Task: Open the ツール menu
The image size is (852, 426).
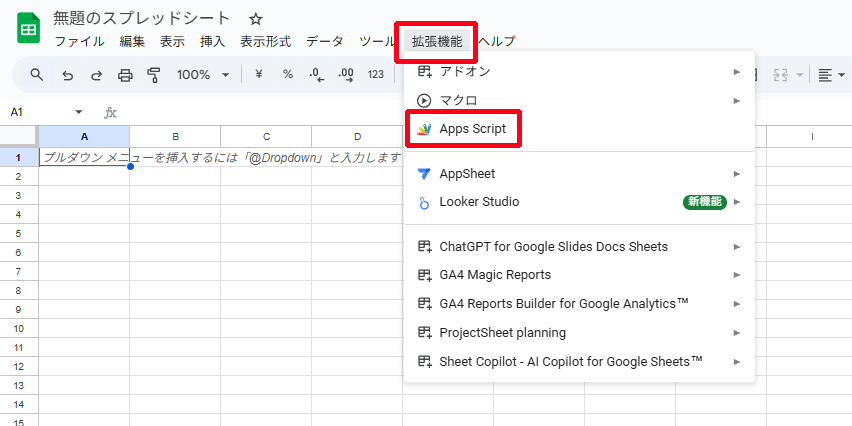Action: click(375, 41)
